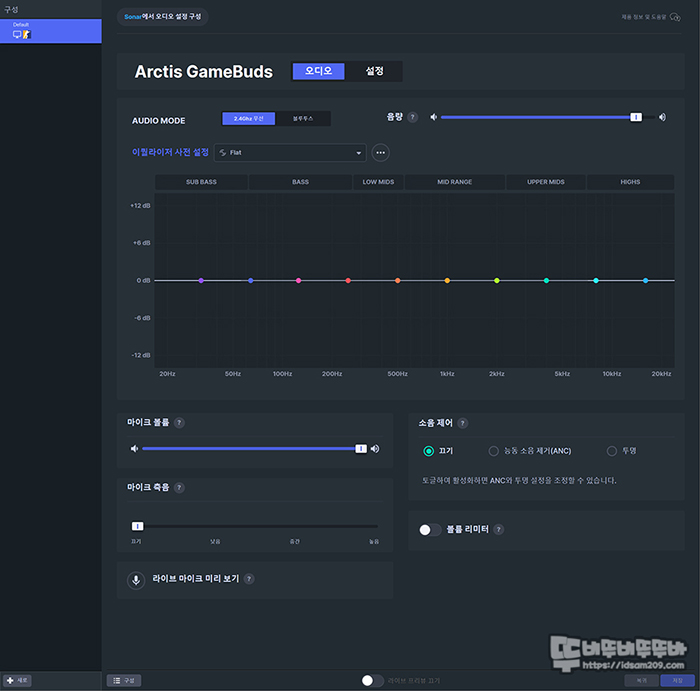
Task: Set mic sidetone to 중간 mark
Action: [x=295, y=541]
